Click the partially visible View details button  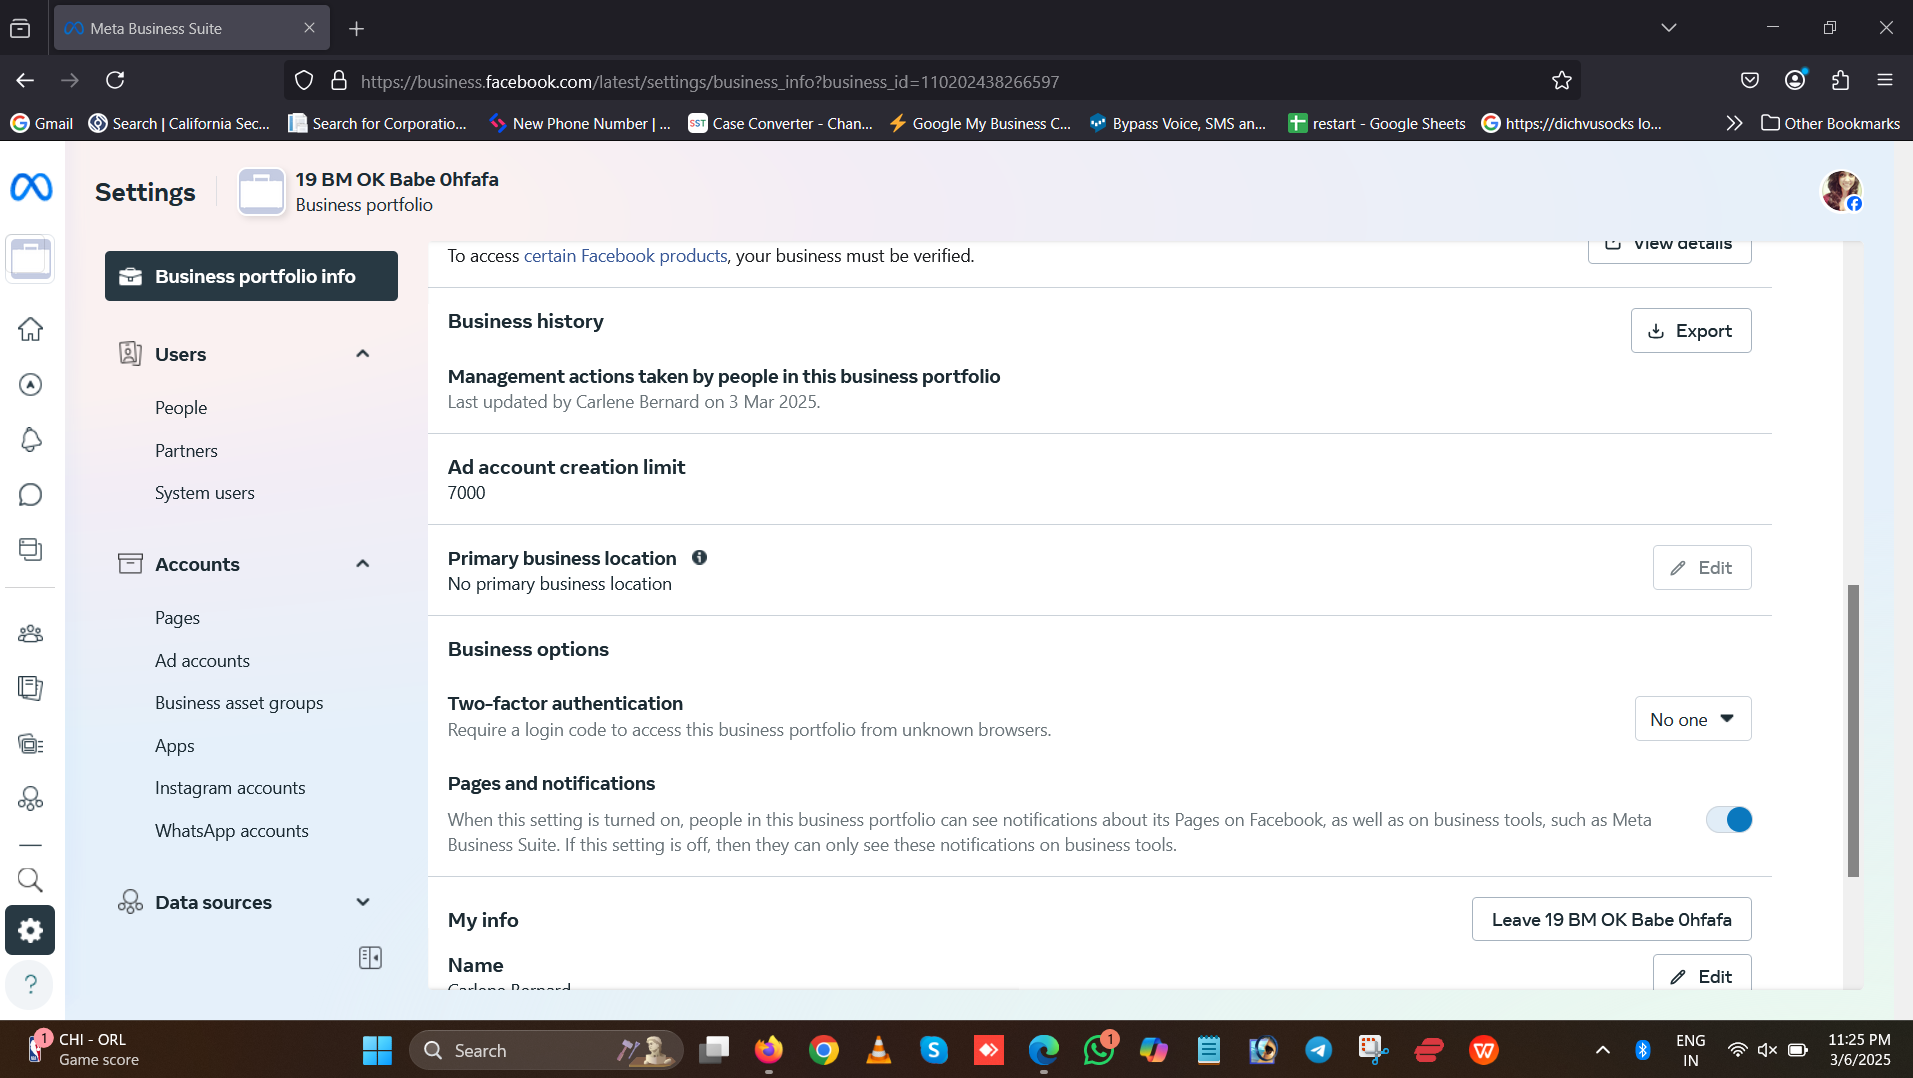click(1669, 250)
